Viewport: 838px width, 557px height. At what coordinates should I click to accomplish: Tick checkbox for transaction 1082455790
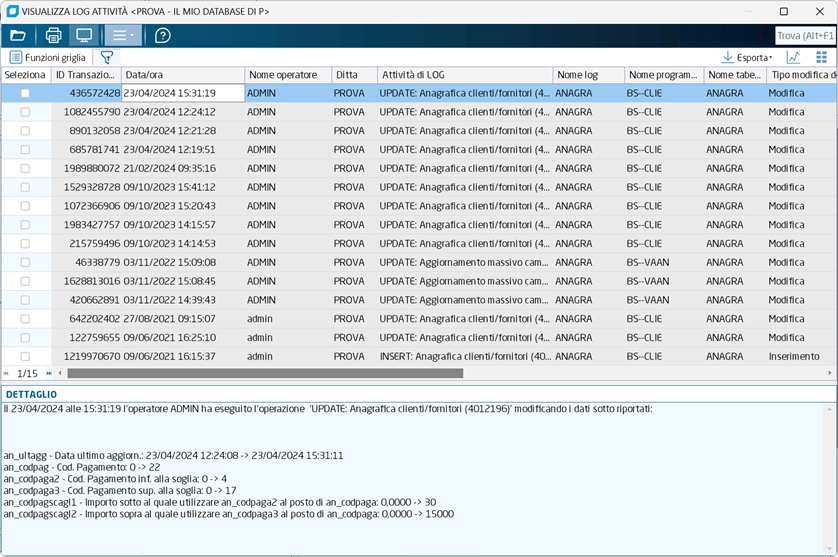pos(25,112)
